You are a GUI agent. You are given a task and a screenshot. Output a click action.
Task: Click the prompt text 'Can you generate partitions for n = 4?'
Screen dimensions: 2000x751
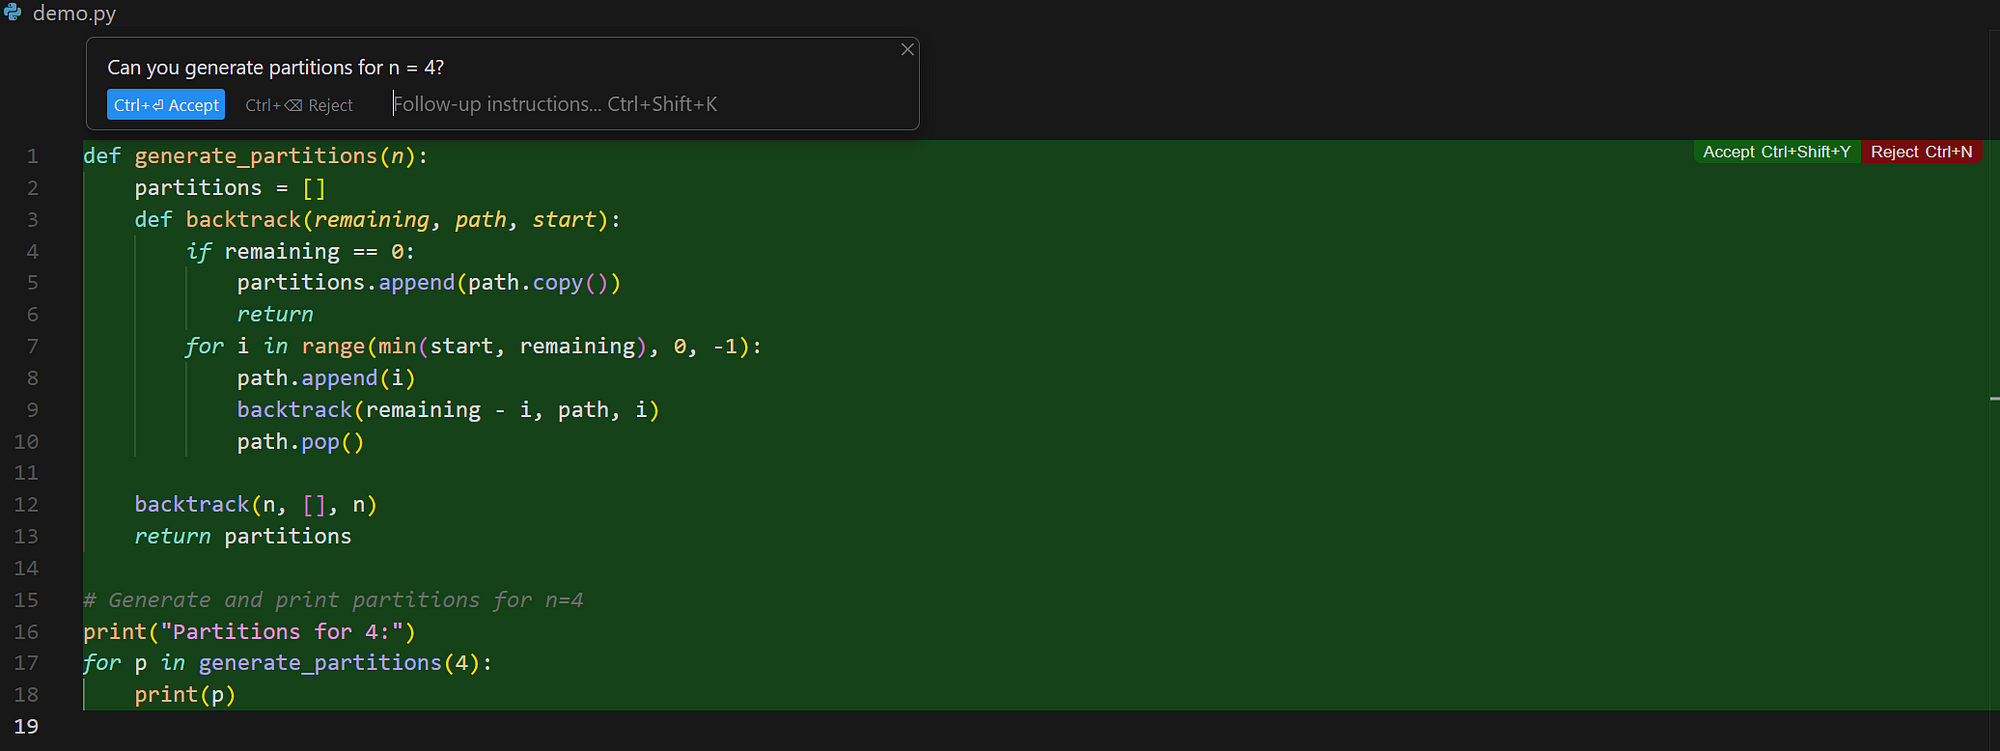[x=275, y=67]
